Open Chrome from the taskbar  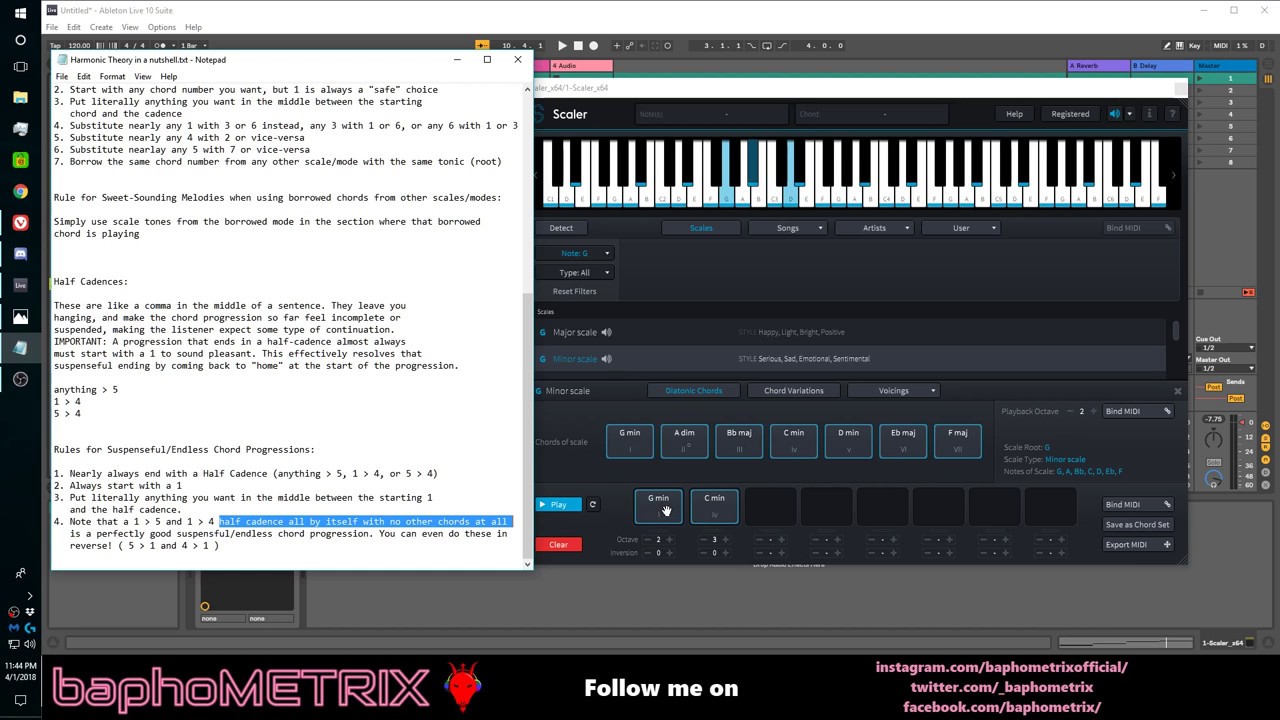pyautogui.click(x=20, y=192)
